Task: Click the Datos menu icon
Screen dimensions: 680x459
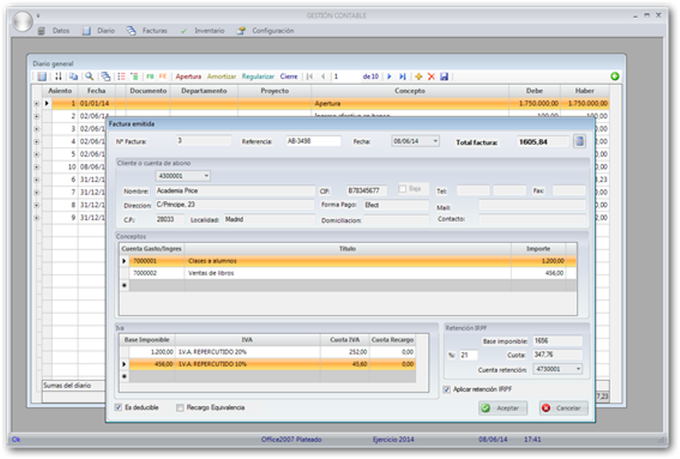Action: click(x=41, y=31)
